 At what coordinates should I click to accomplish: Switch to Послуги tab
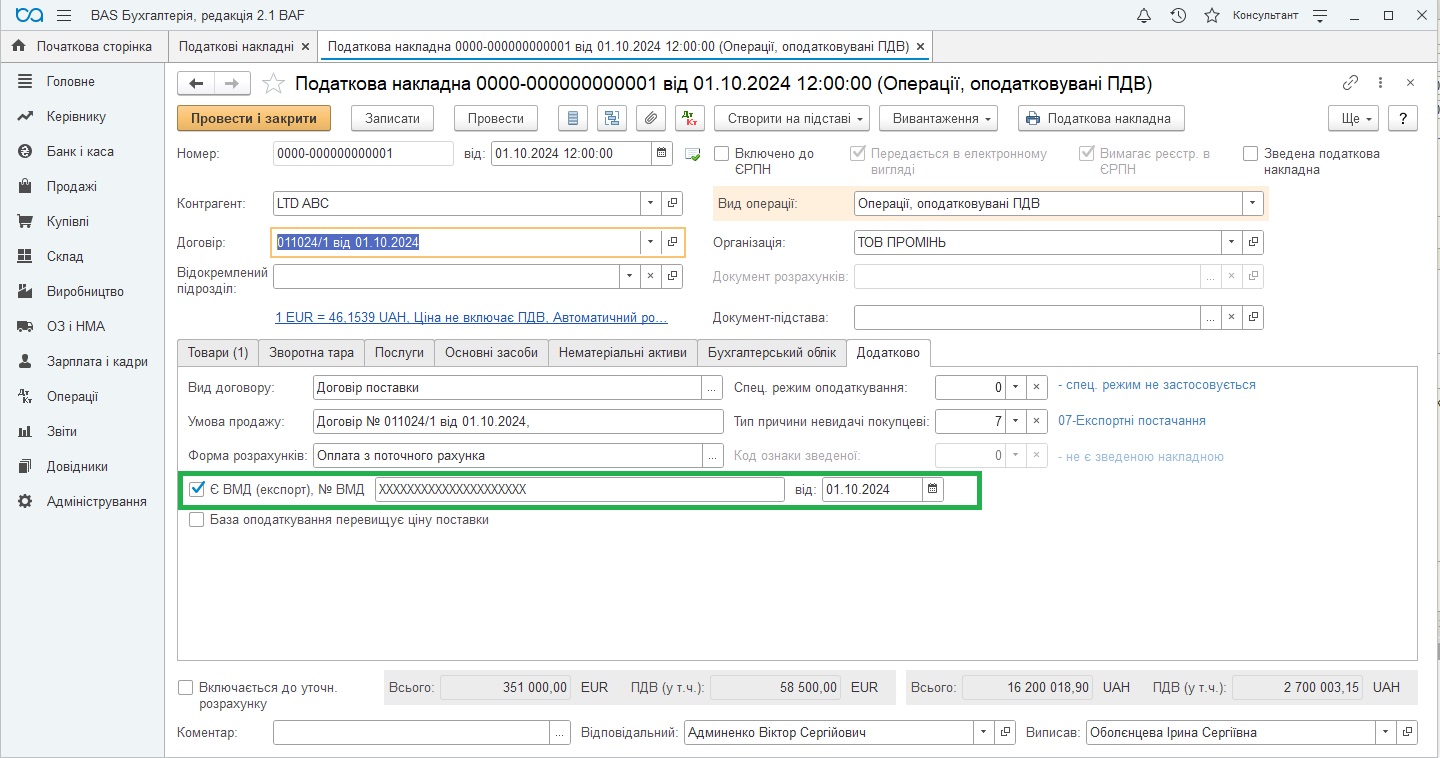pos(399,352)
